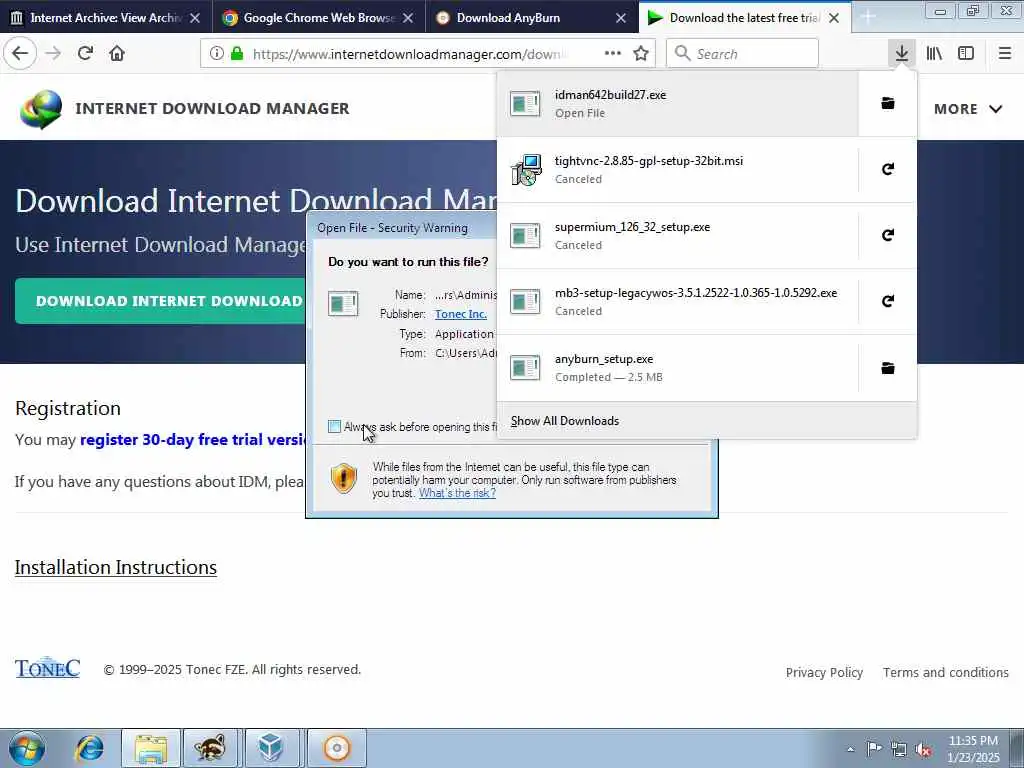1024x768 pixels.
Task: Show the sidebars icon
Action: [x=966, y=54]
